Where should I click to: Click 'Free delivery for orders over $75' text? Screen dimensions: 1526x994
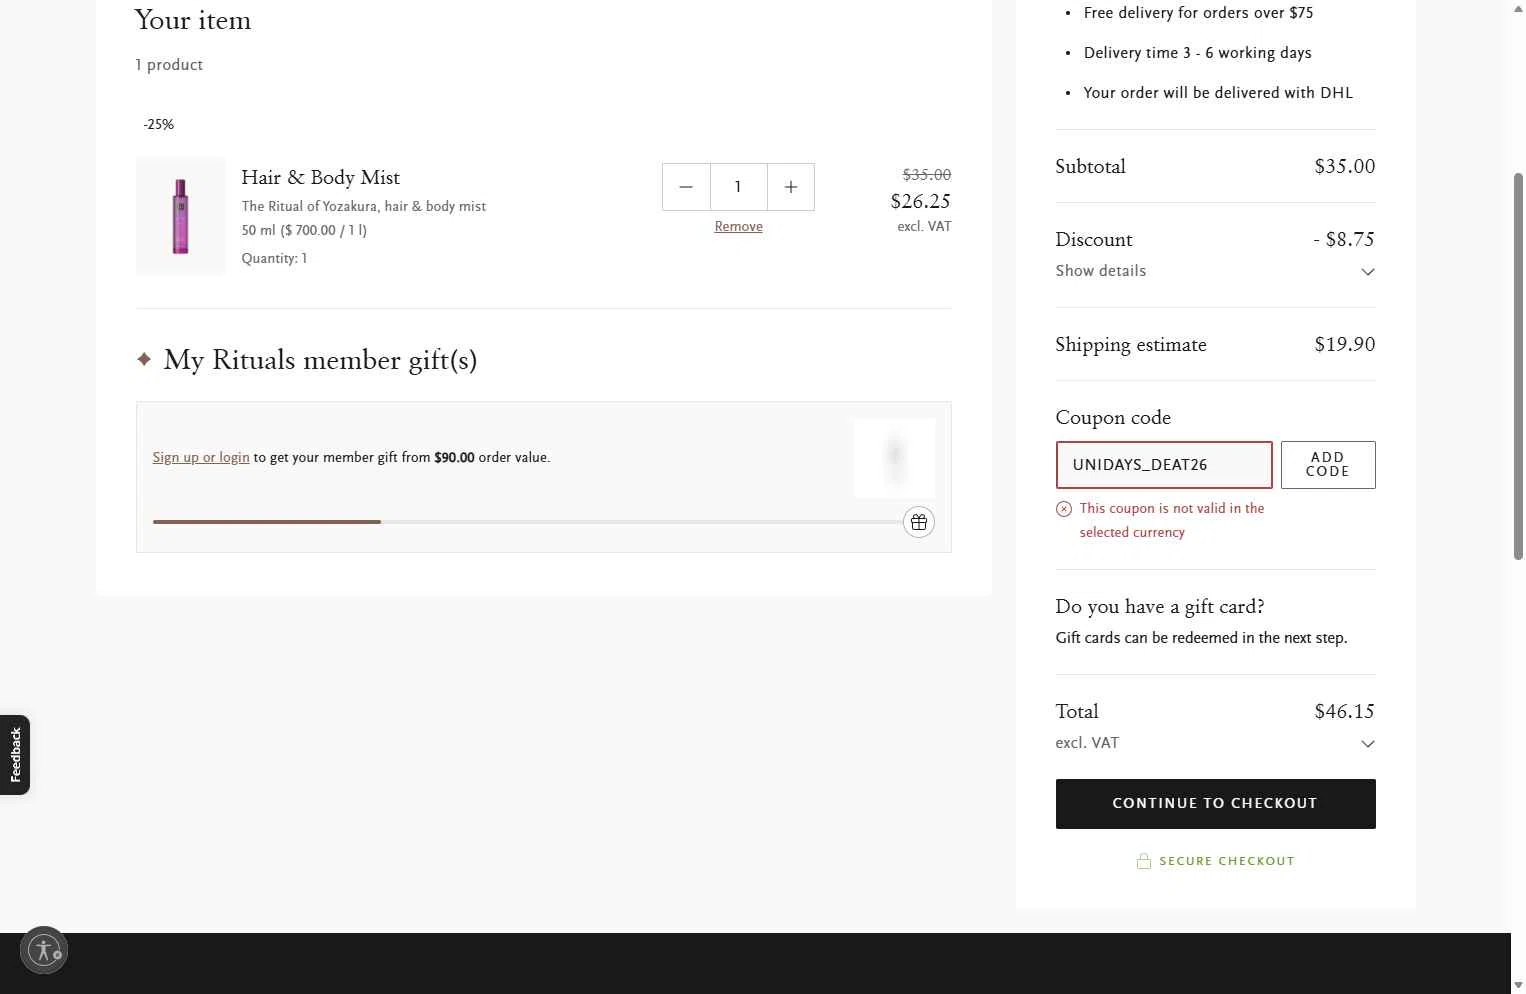click(x=1199, y=13)
